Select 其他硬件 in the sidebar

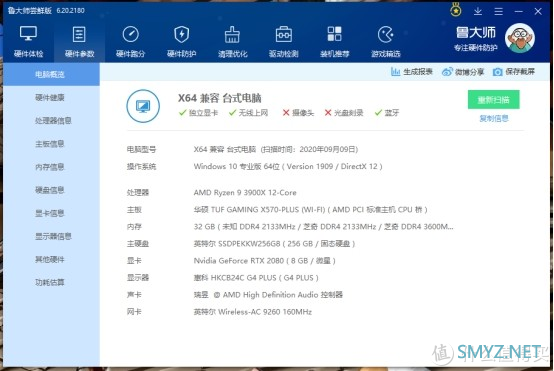click(x=51, y=259)
